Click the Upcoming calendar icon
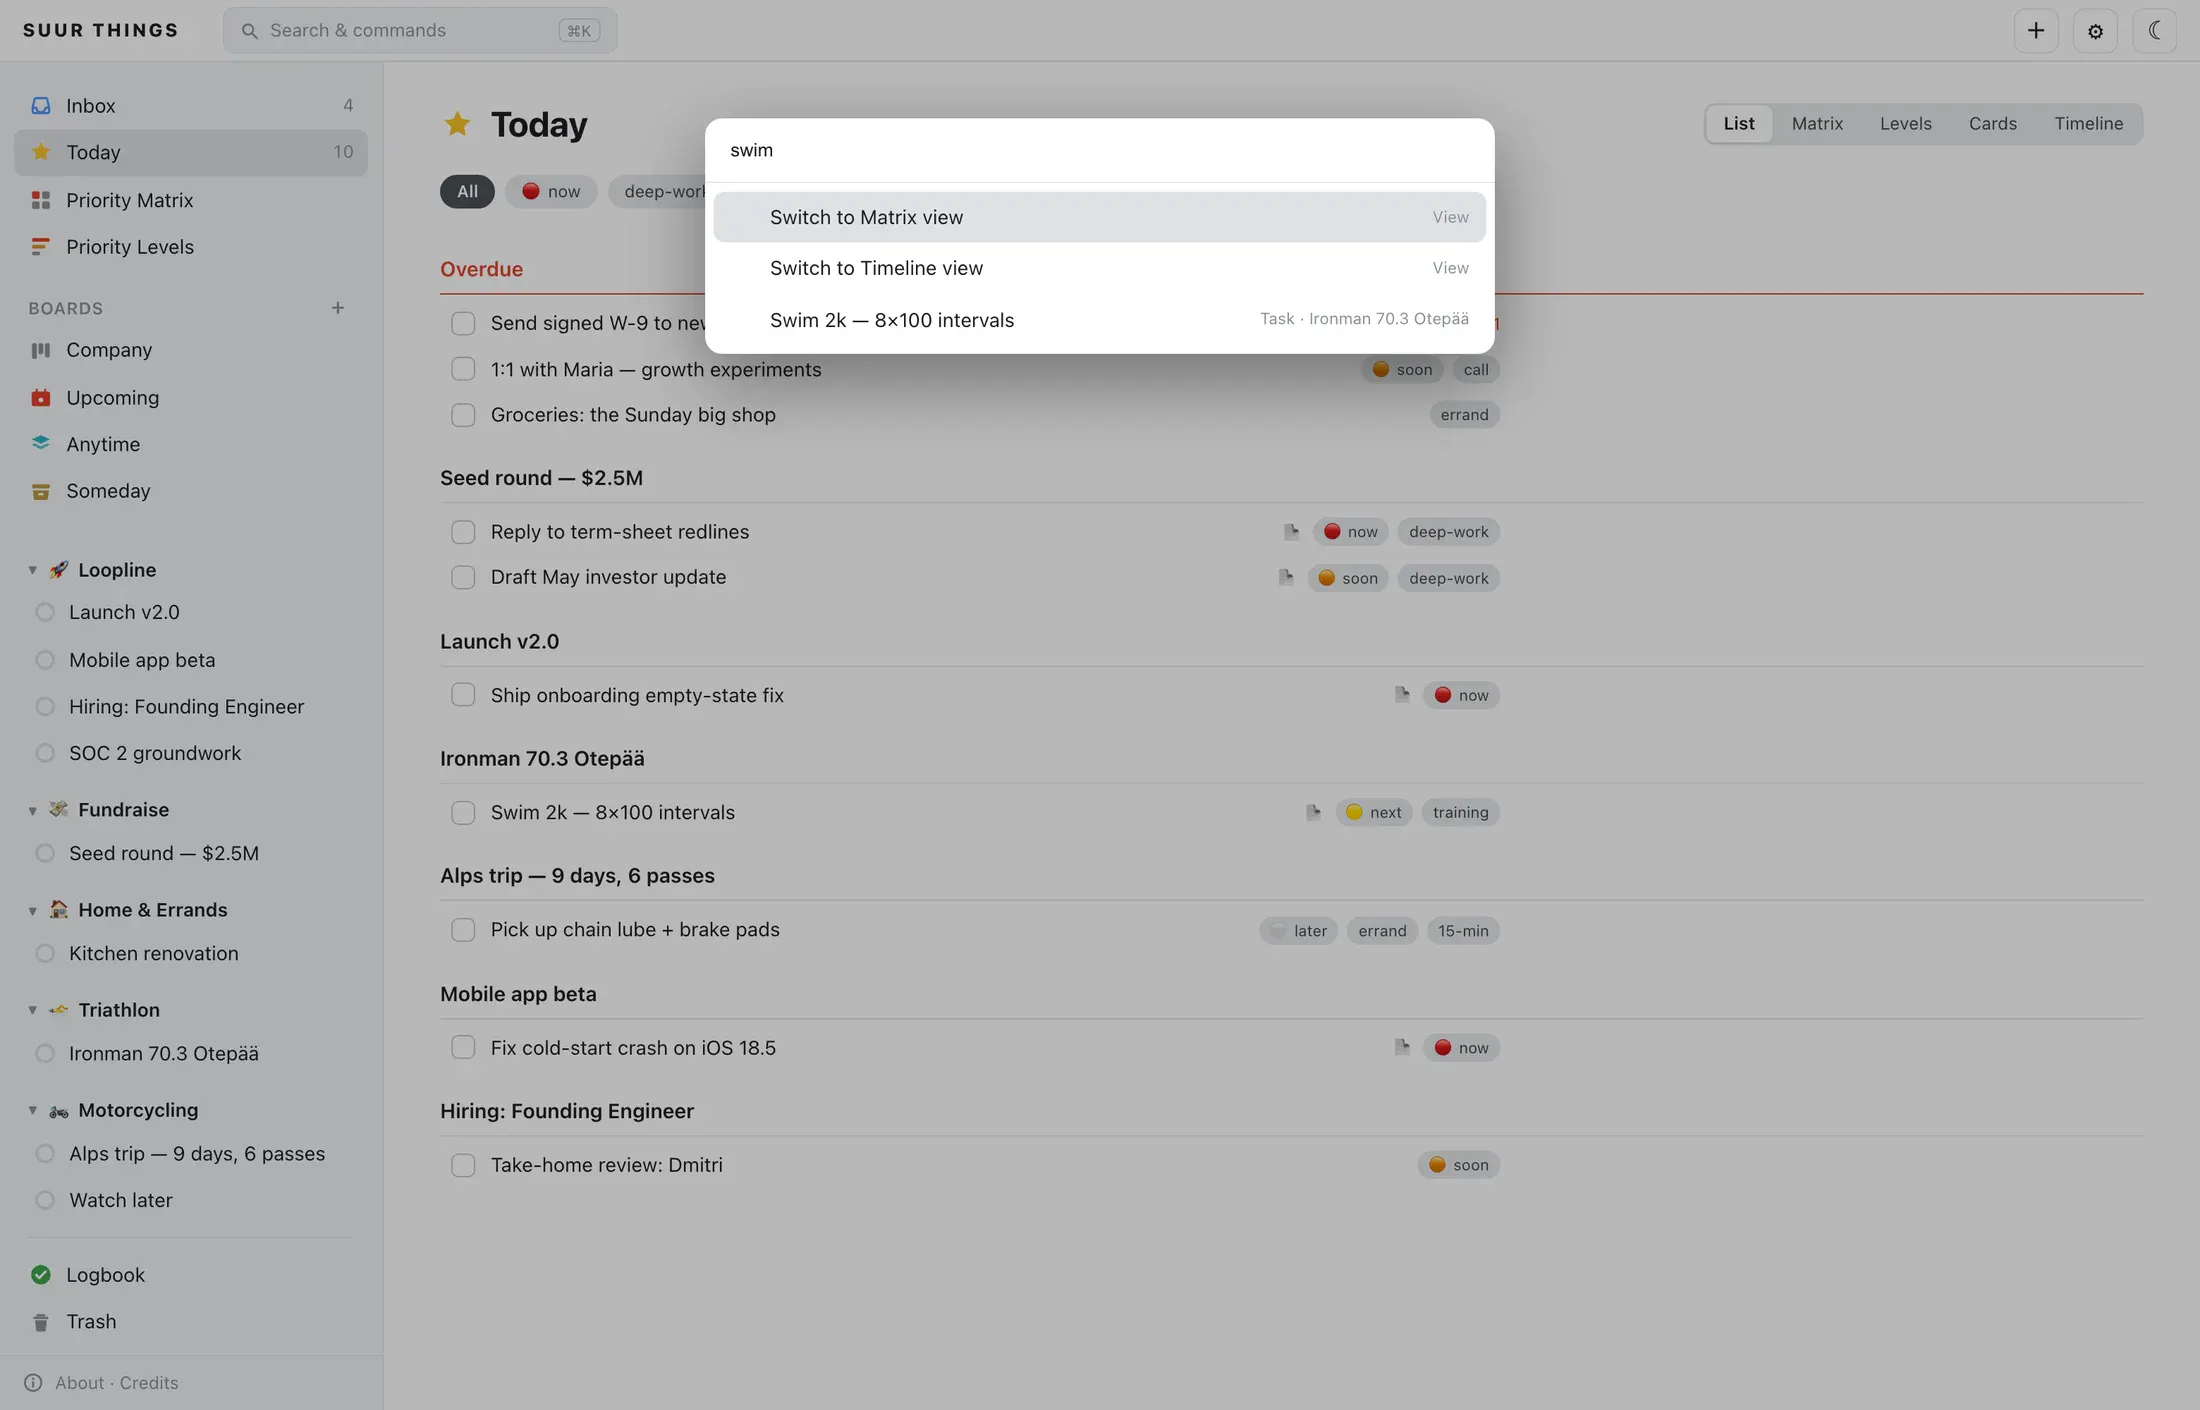The image size is (2200, 1410). coord(40,397)
